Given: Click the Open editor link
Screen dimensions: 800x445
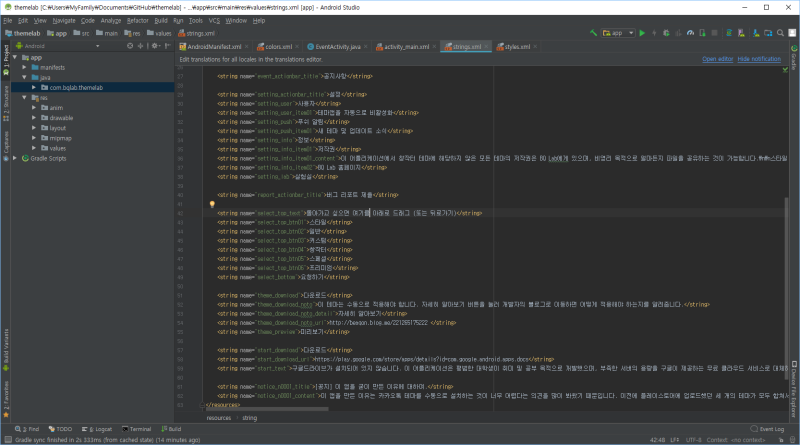Looking at the screenshot, I should [717, 59].
